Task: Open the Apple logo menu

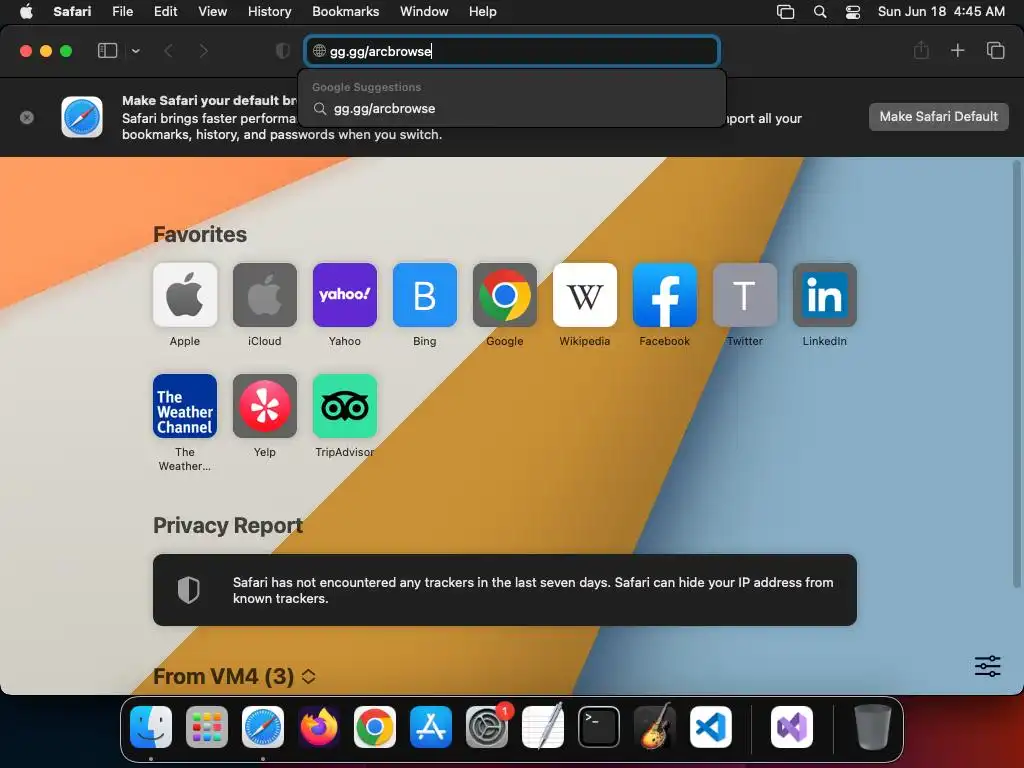Action: 26,11
